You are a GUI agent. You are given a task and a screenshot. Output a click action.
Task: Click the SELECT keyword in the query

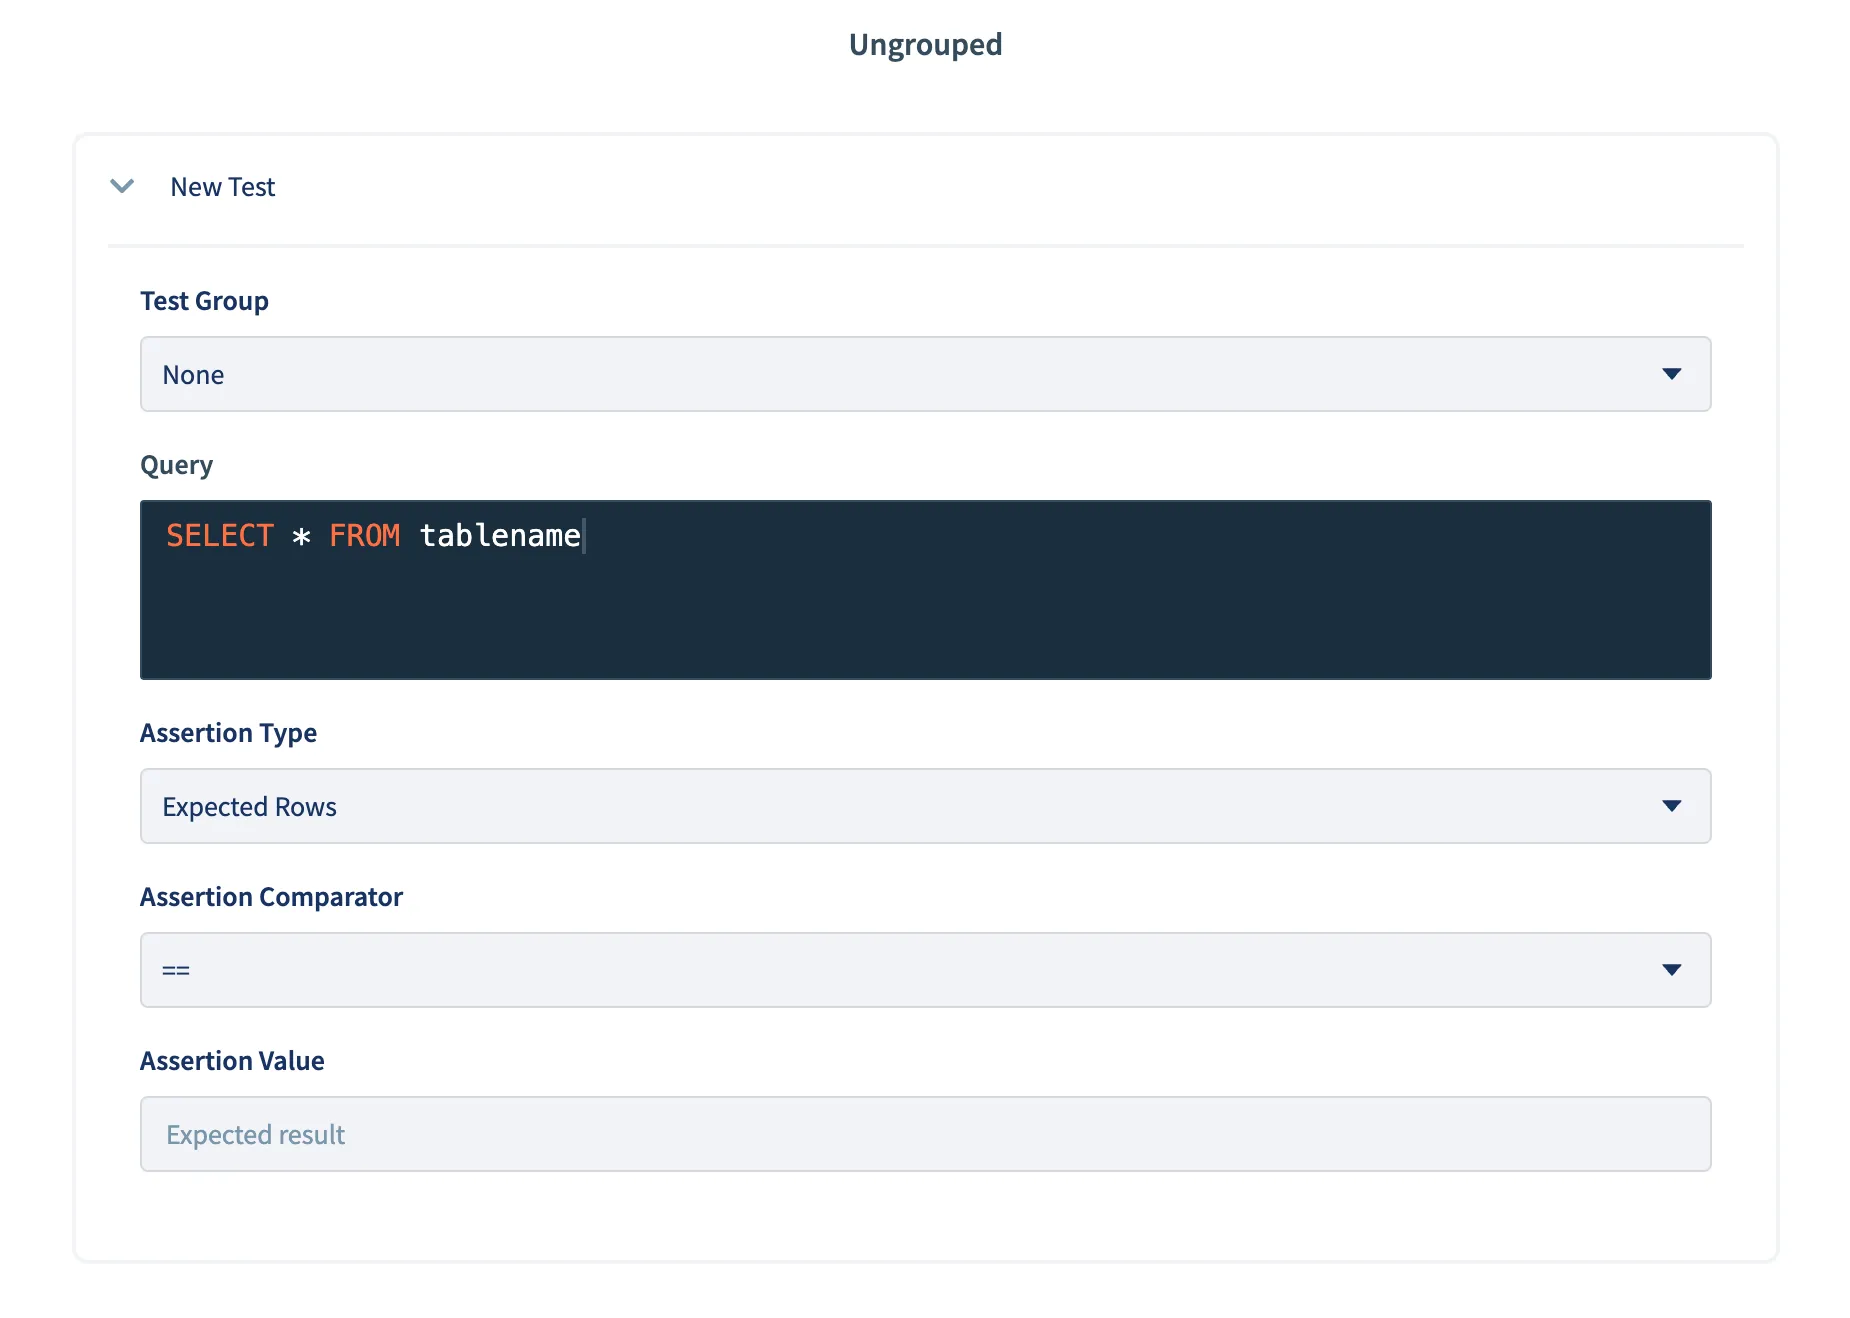219,536
